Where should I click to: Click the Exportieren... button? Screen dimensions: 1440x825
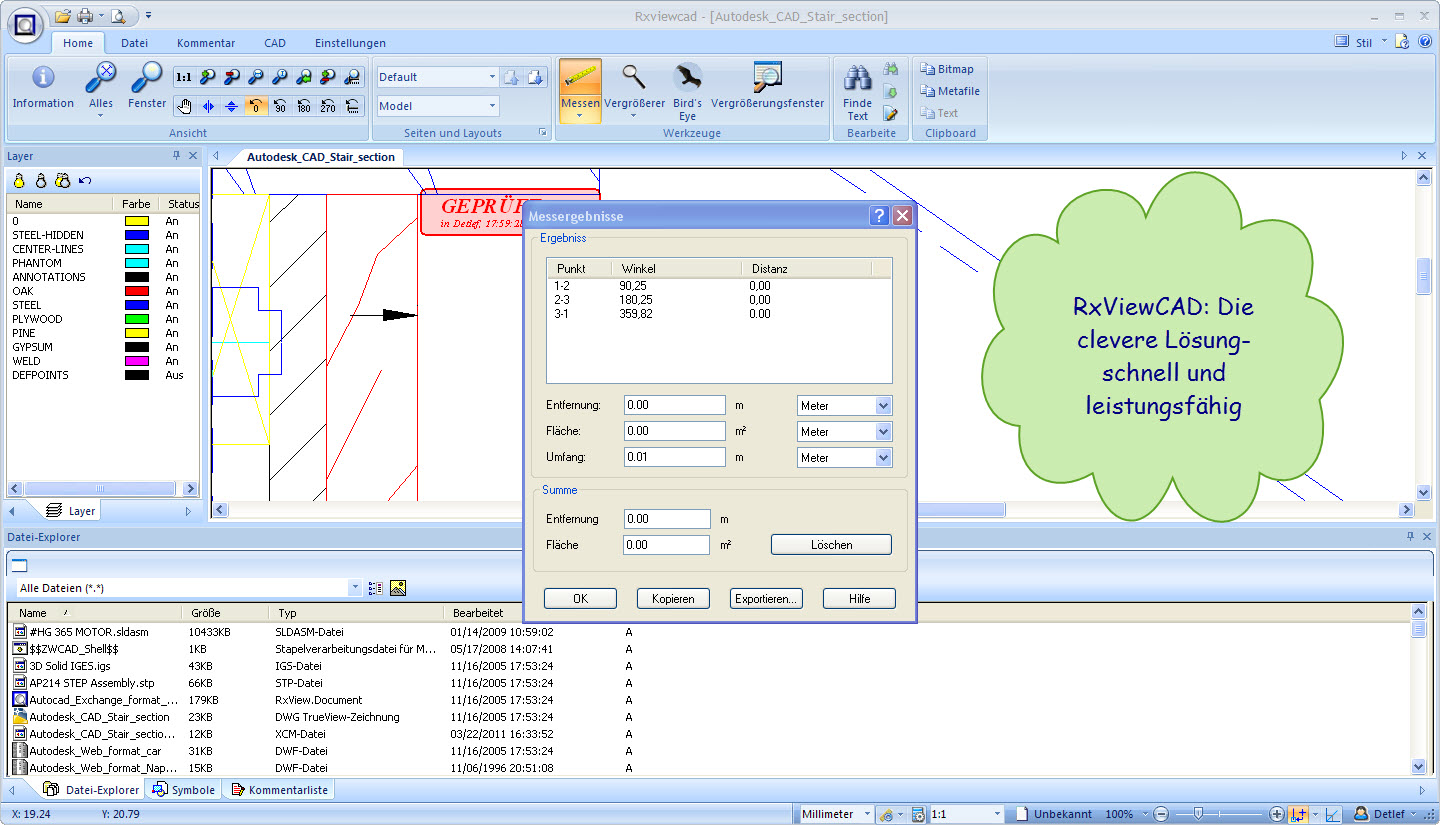pyautogui.click(x=767, y=599)
